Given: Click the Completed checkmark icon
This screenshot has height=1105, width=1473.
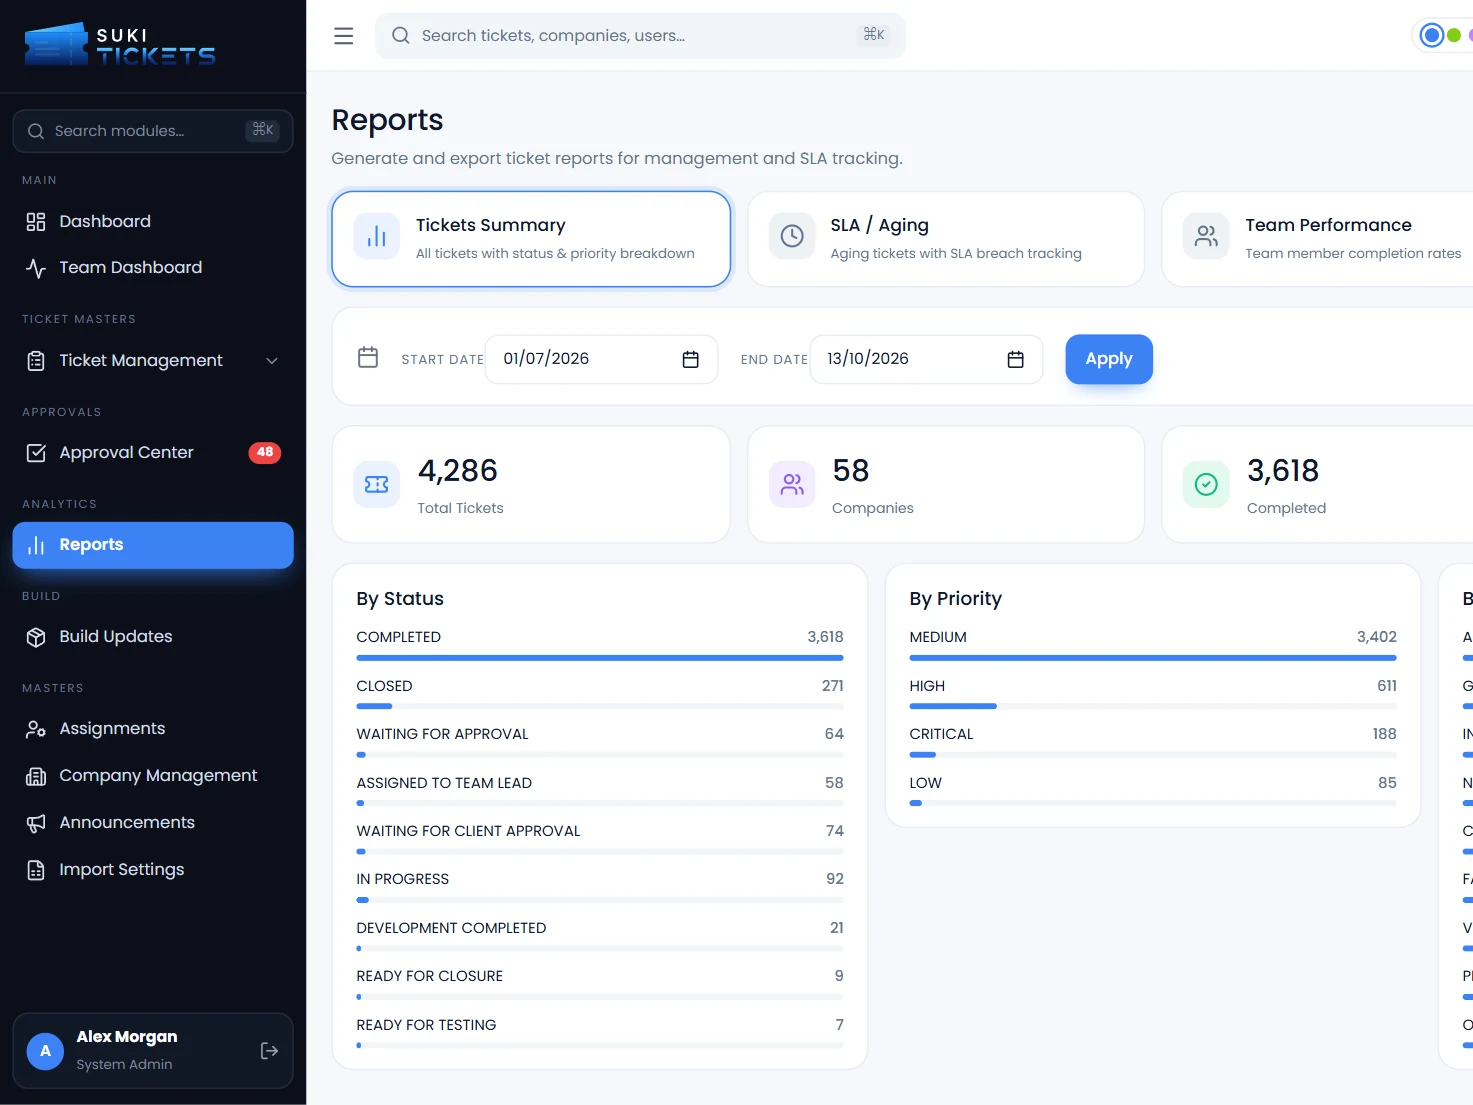Looking at the screenshot, I should 1206,484.
